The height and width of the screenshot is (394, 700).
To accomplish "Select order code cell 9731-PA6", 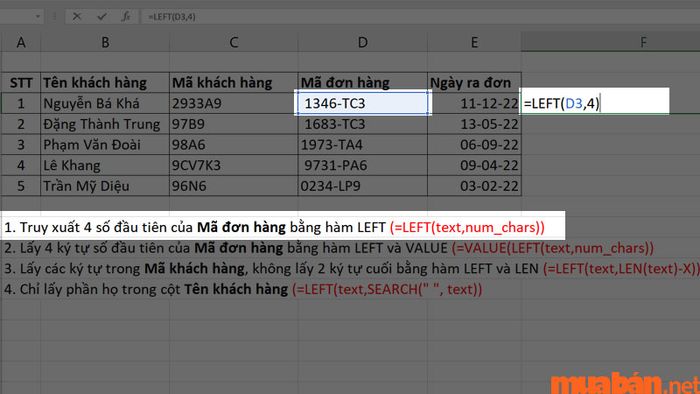I will point(362,166).
